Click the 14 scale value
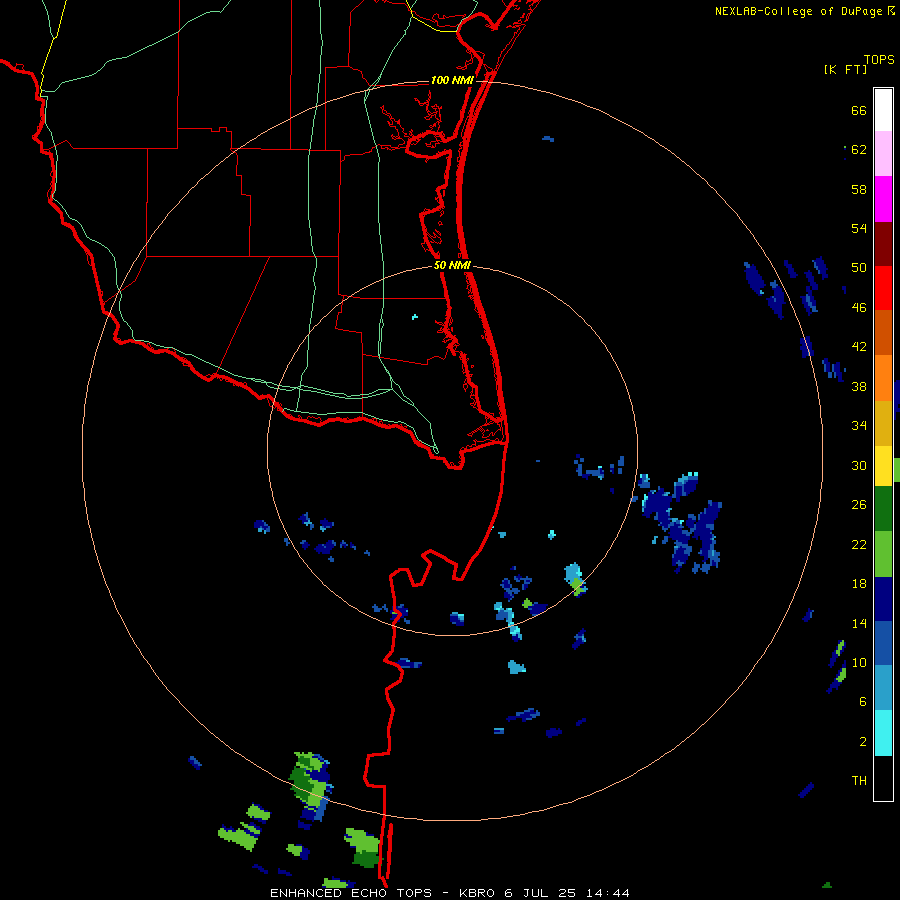This screenshot has width=900, height=900. tap(859, 623)
